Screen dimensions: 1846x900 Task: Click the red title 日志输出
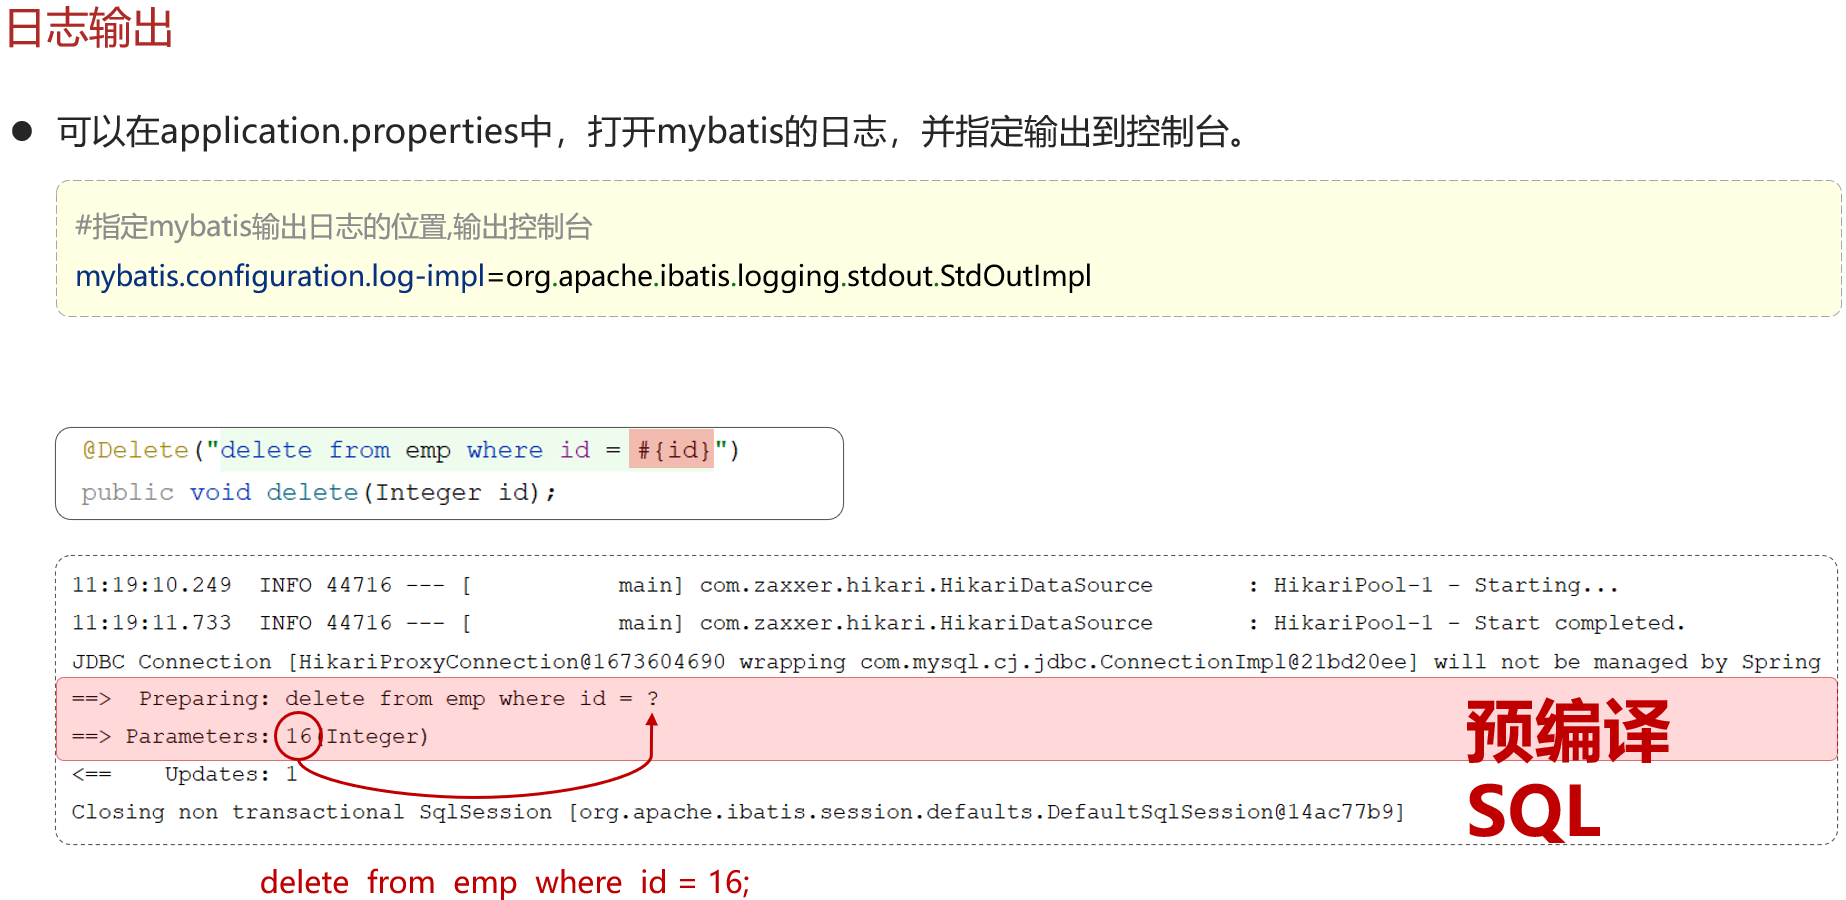click(x=90, y=28)
